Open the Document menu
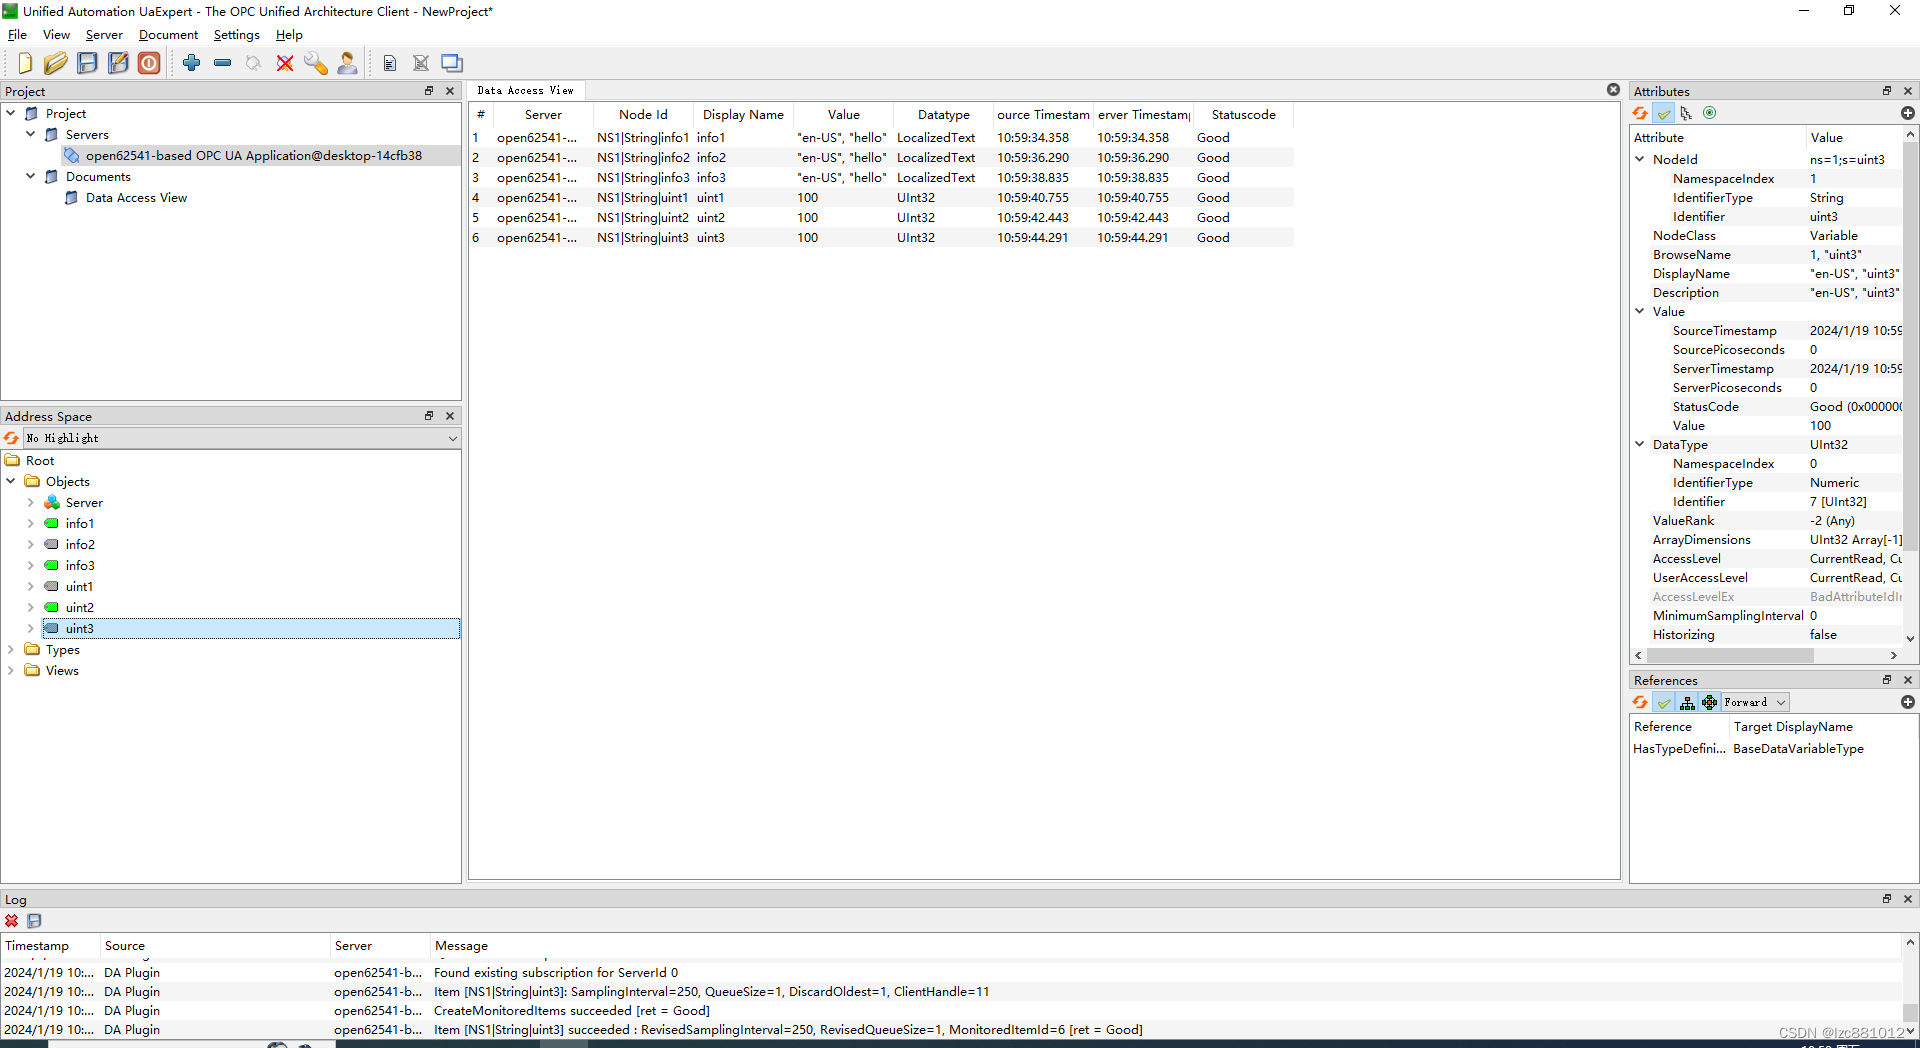Screen dimensions: 1920x1048 (x=168, y=35)
